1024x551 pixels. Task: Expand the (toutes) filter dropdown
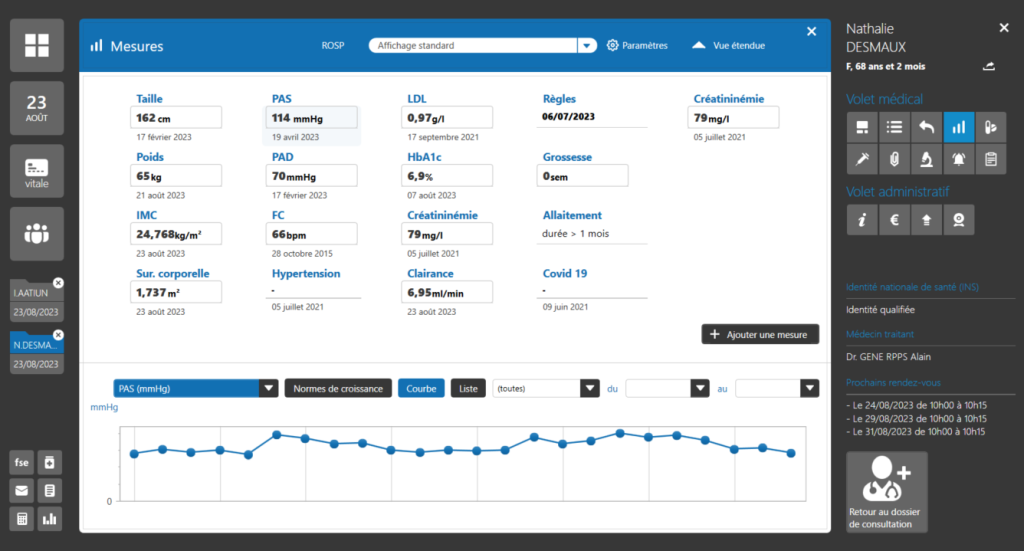590,388
